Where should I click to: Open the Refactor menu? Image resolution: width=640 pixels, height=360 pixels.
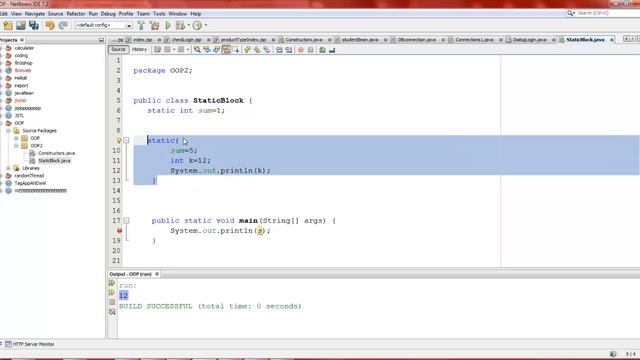(76, 14)
